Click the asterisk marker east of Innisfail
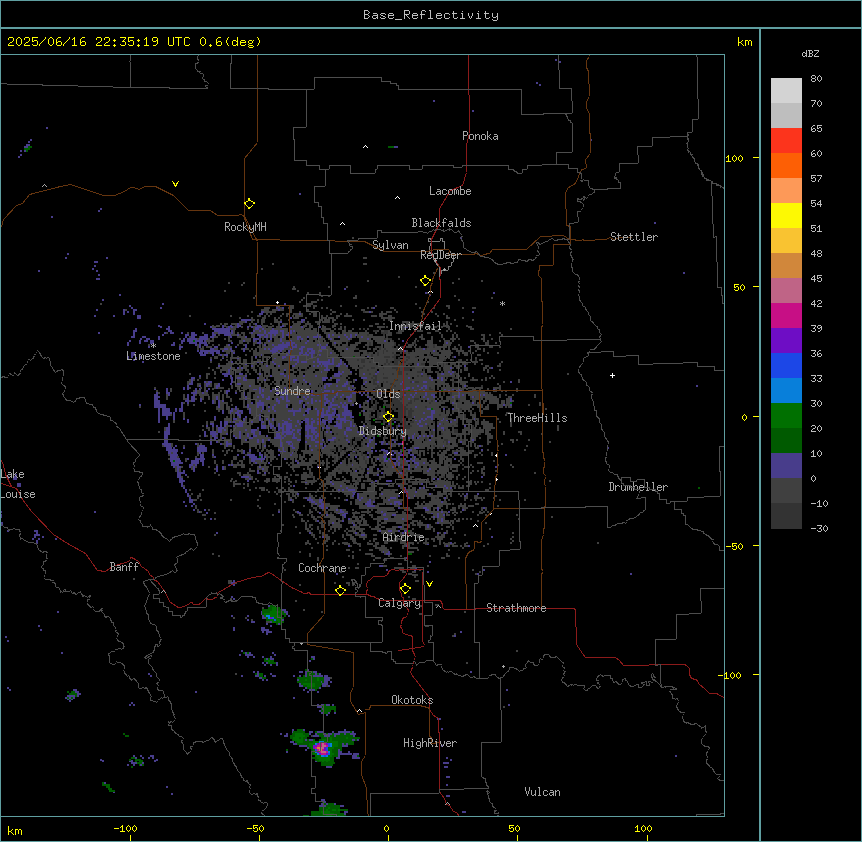This screenshot has width=862, height=842. pos(502,303)
